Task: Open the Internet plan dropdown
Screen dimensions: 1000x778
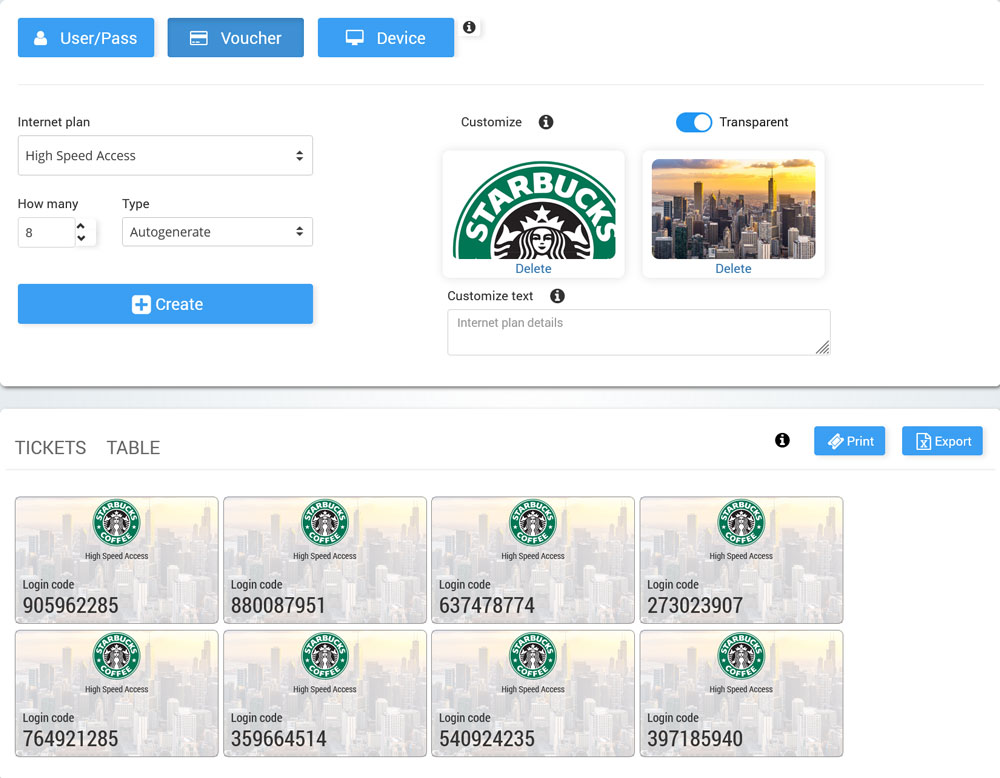Action: (165, 156)
